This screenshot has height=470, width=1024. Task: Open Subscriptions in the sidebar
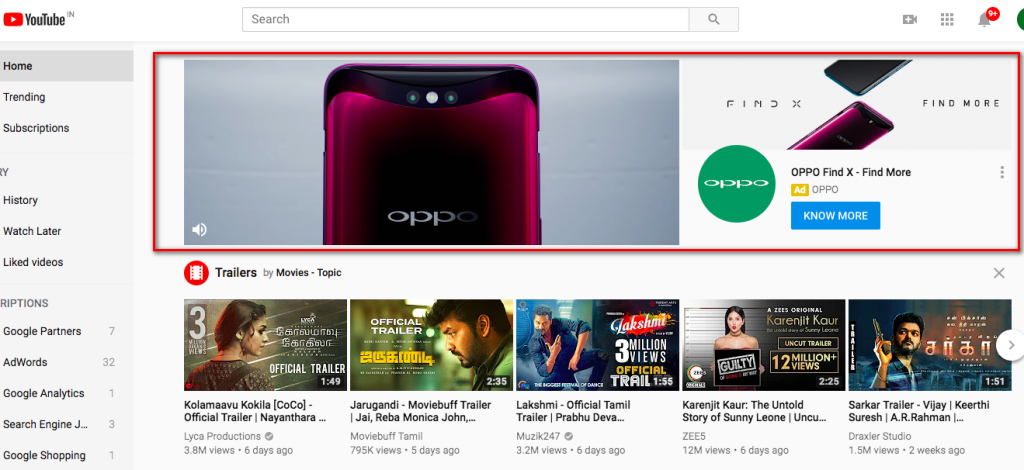(36, 128)
